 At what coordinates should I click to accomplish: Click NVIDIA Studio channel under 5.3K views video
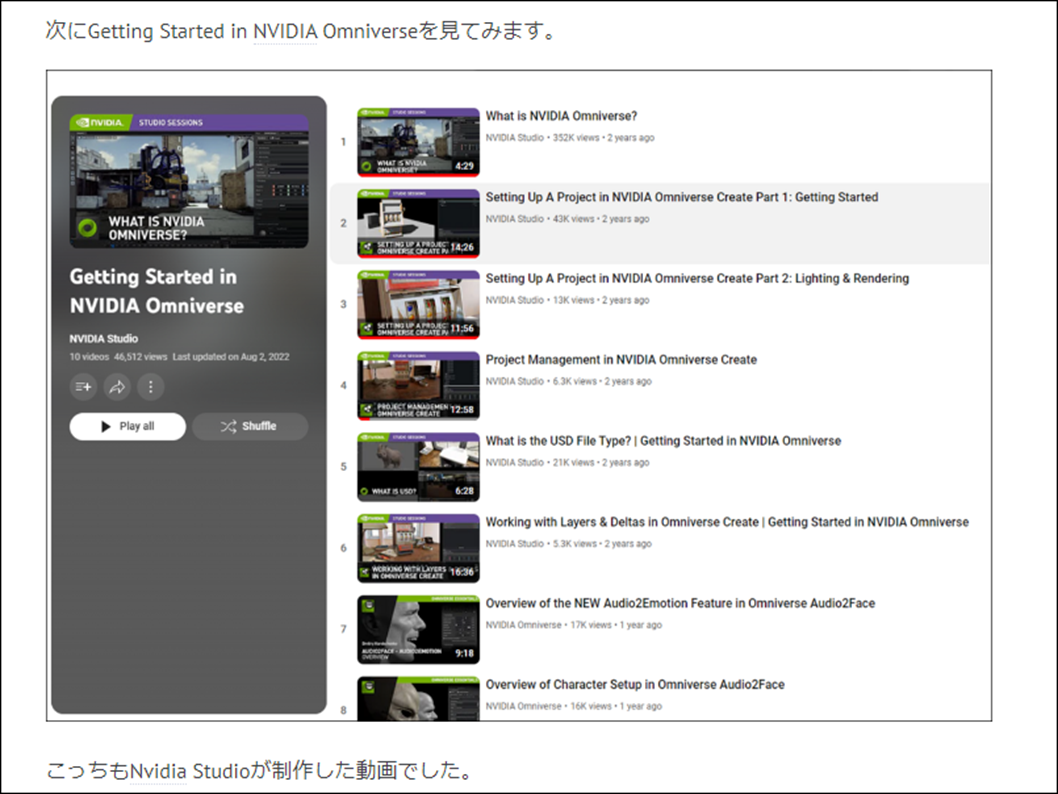[514, 544]
